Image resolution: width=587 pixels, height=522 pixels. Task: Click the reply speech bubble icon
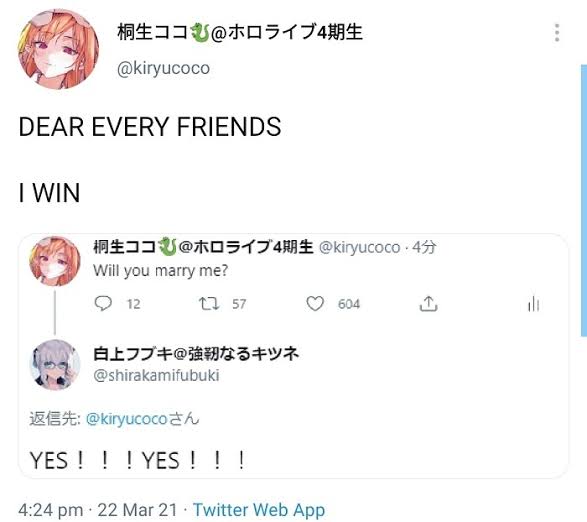coord(103,303)
